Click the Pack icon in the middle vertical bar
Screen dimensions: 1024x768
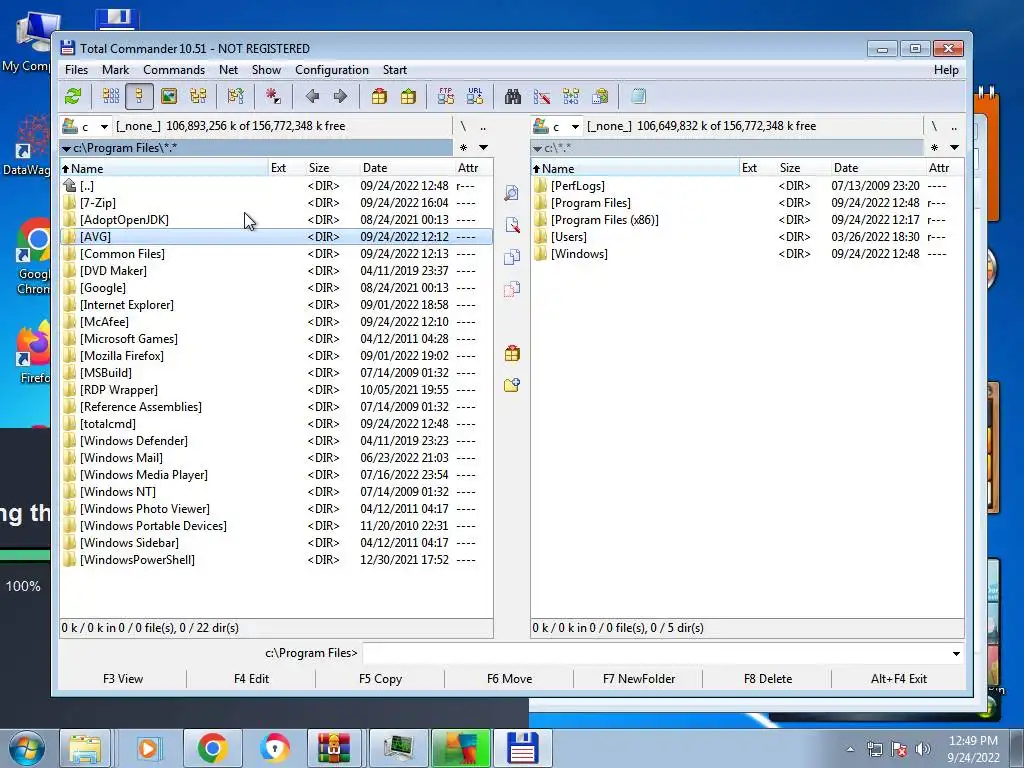tap(512, 353)
